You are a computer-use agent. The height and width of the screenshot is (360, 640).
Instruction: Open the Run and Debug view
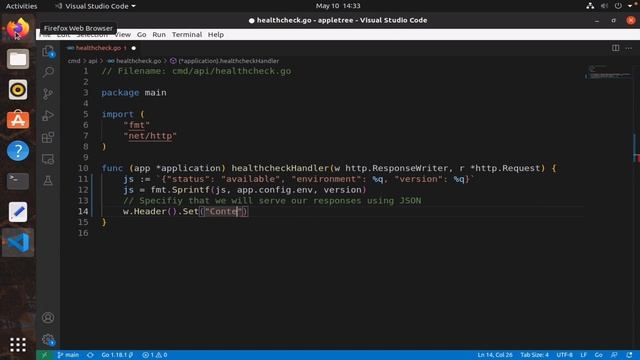click(48, 116)
